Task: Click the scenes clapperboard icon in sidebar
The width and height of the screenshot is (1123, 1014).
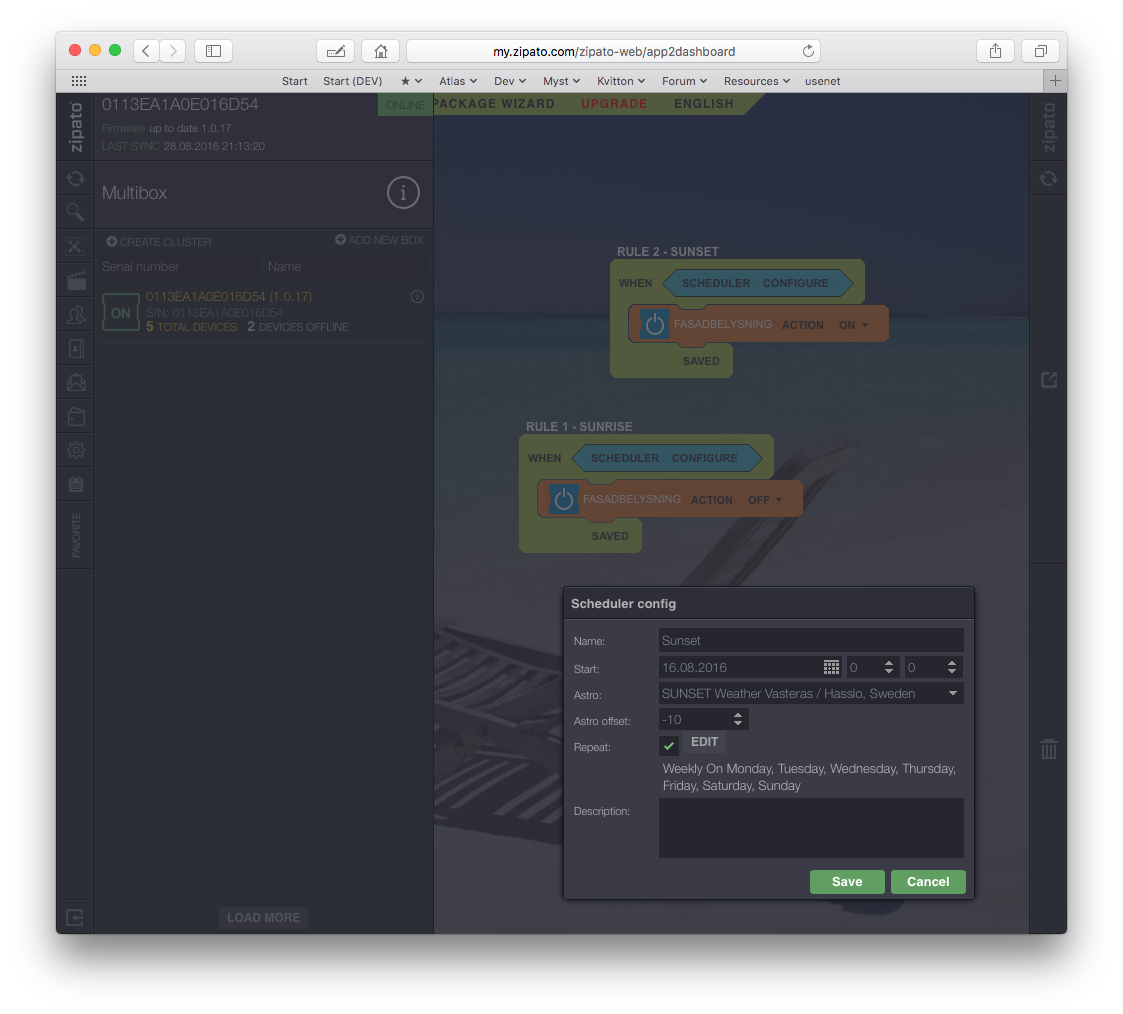Action: coord(75,280)
